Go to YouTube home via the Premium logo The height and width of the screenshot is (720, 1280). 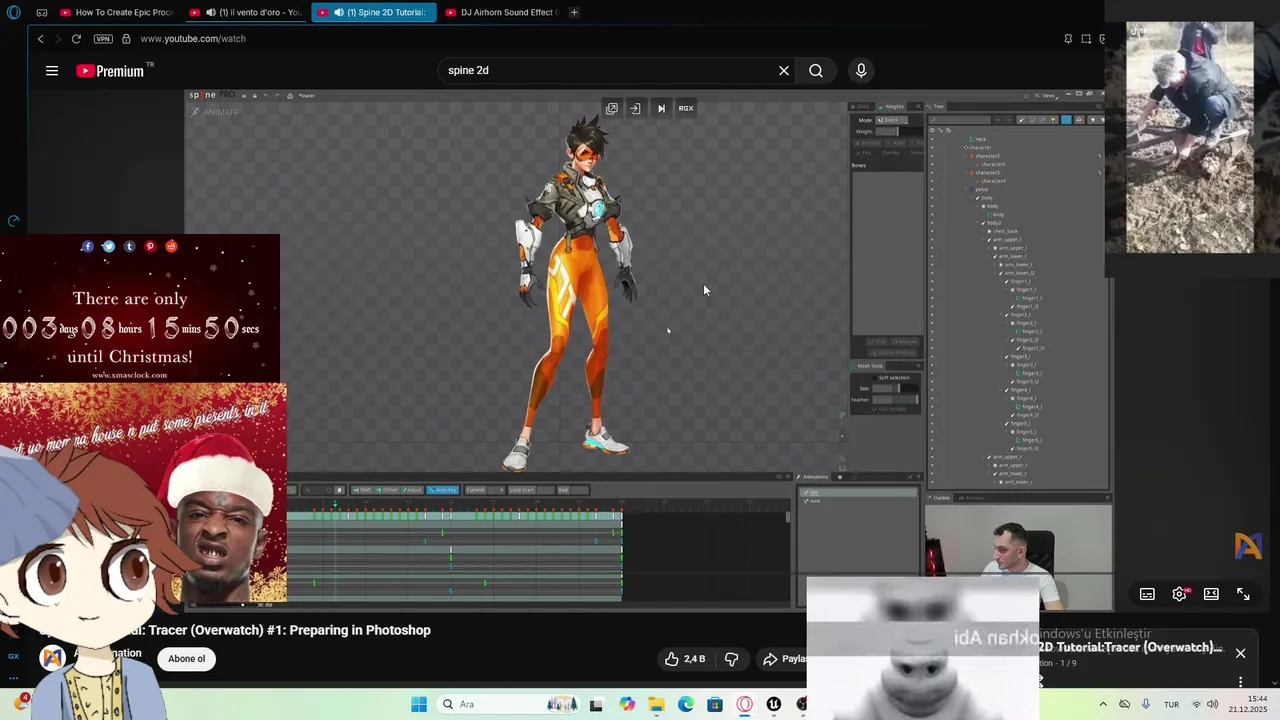click(x=110, y=70)
